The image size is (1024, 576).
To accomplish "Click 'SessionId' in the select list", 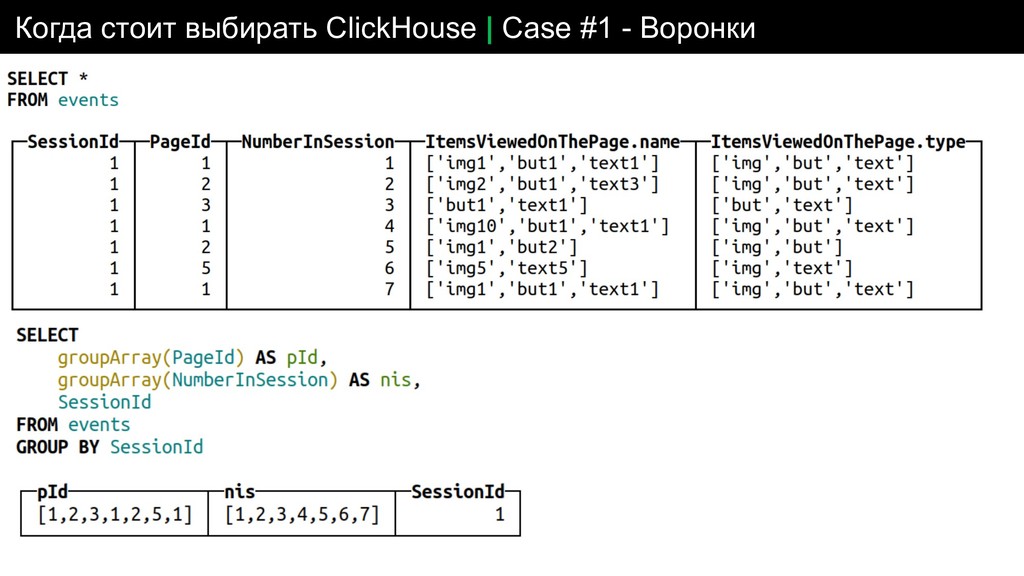I will click(x=104, y=402).
